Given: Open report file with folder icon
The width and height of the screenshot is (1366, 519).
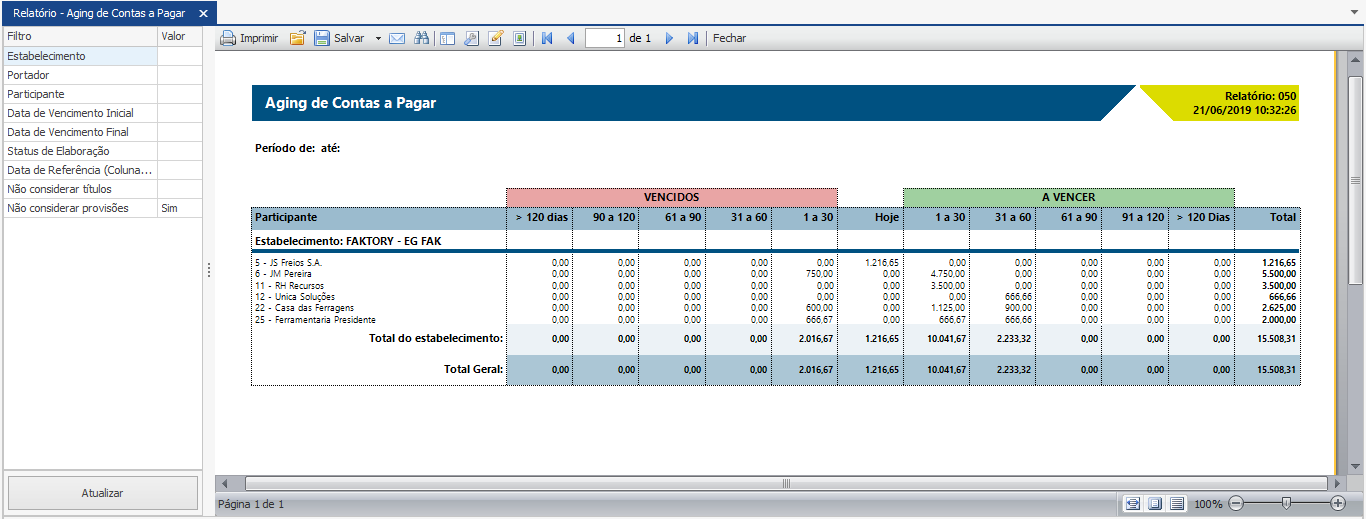Looking at the screenshot, I should pos(297,38).
